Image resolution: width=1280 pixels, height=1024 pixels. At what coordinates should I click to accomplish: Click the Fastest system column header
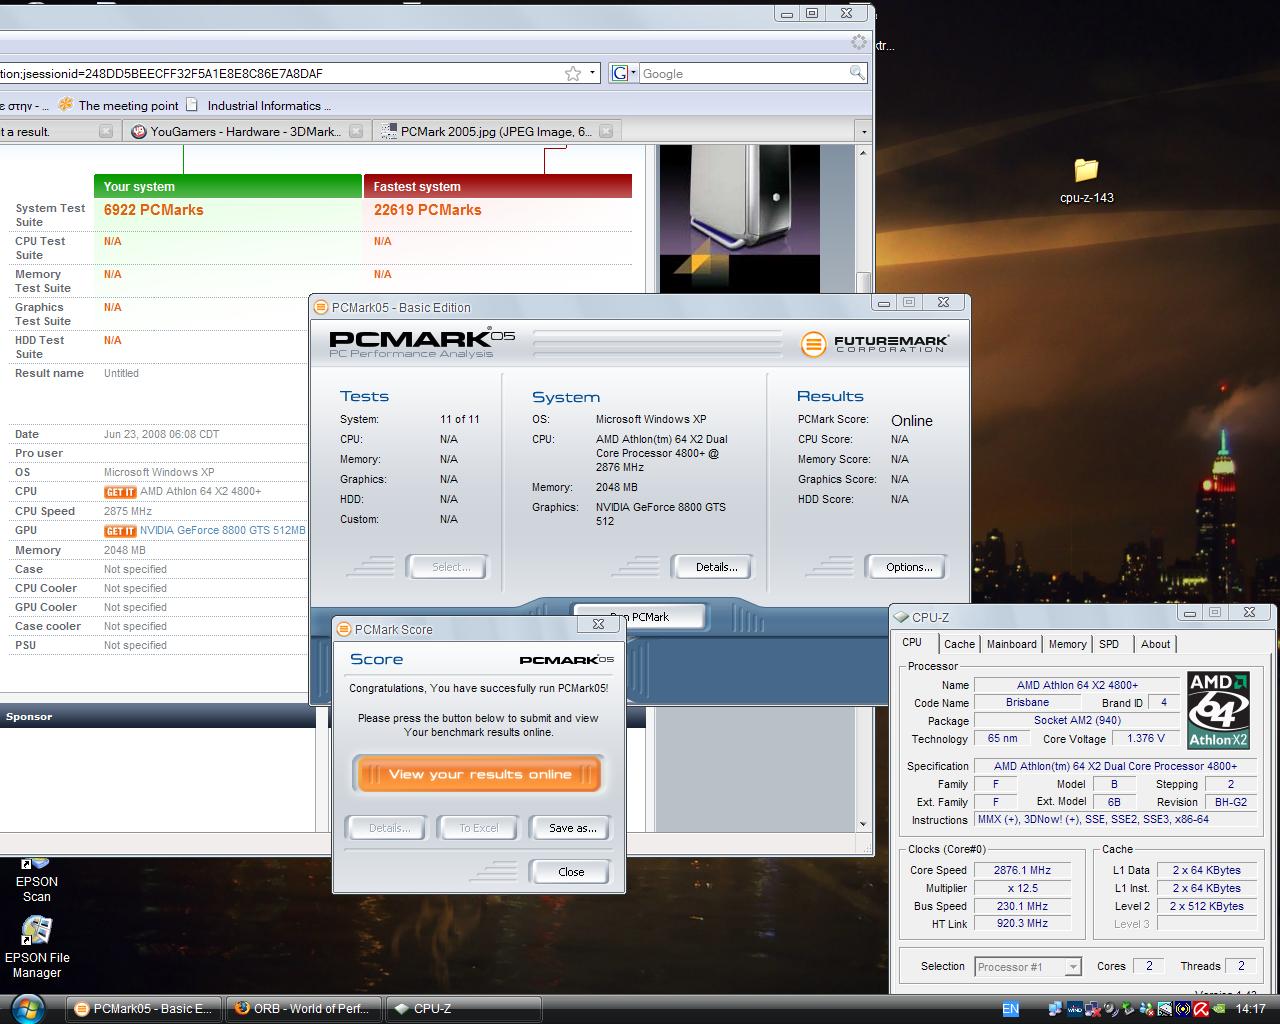click(498, 186)
